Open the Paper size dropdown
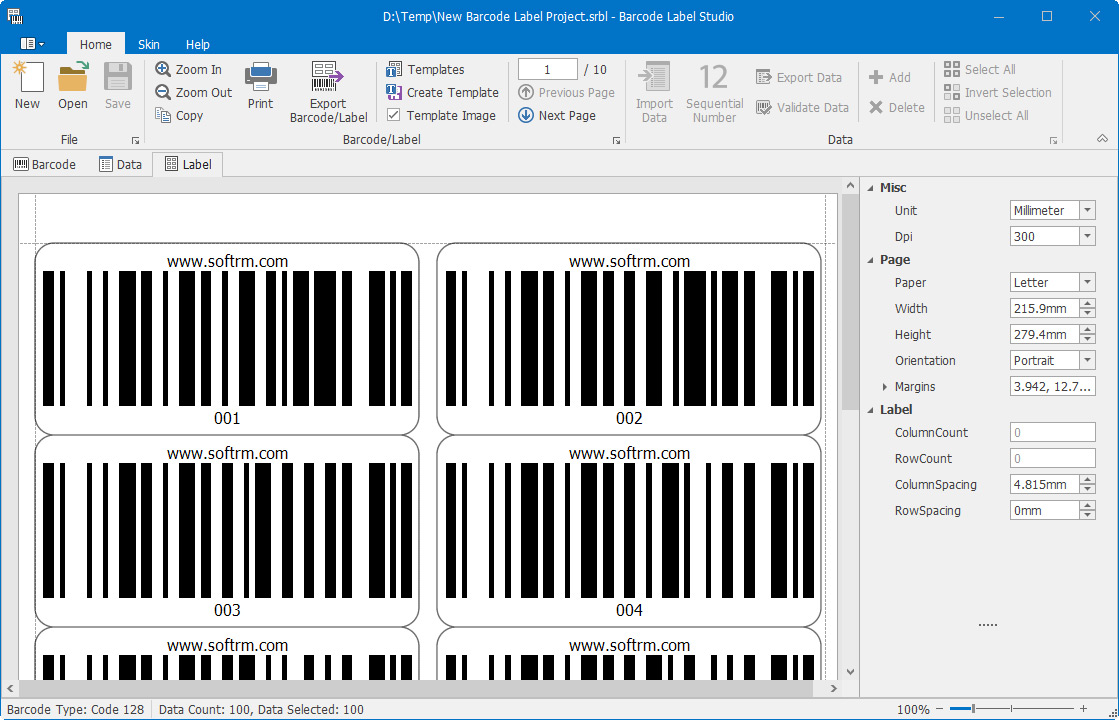The height and width of the screenshot is (720, 1119). 1084,282
